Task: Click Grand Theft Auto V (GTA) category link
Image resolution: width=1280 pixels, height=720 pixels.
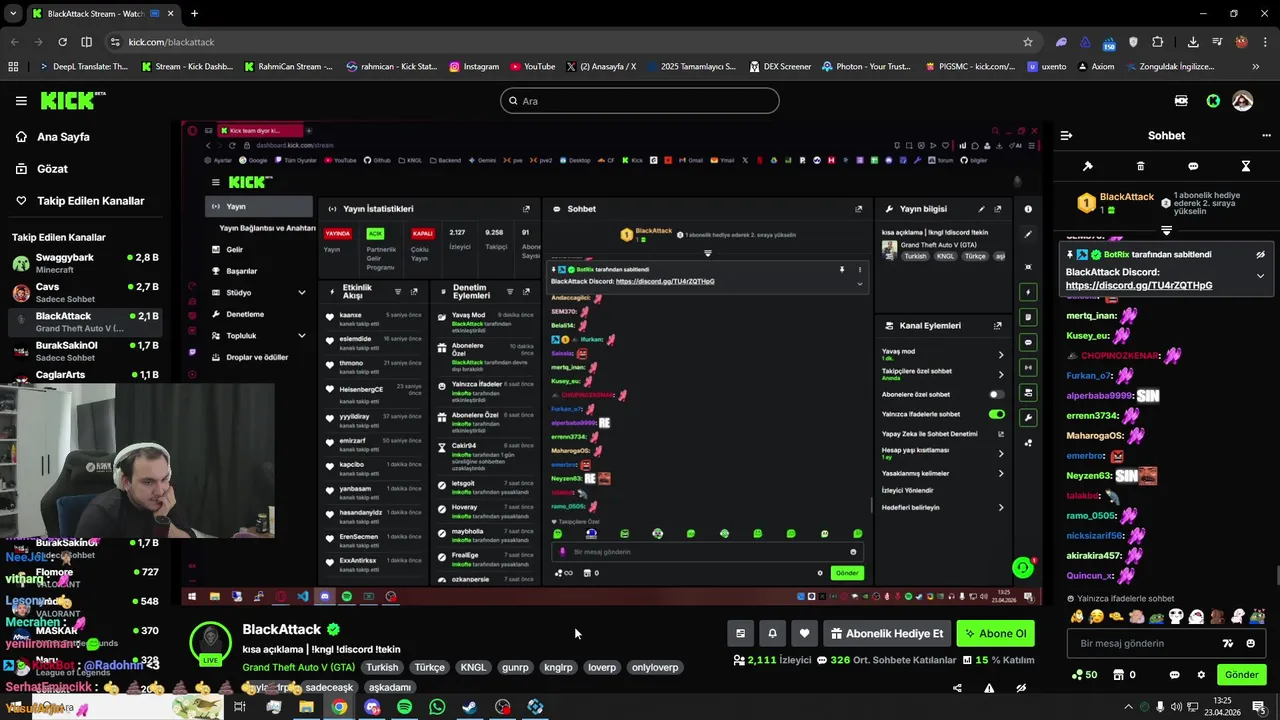Action: [x=298, y=667]
